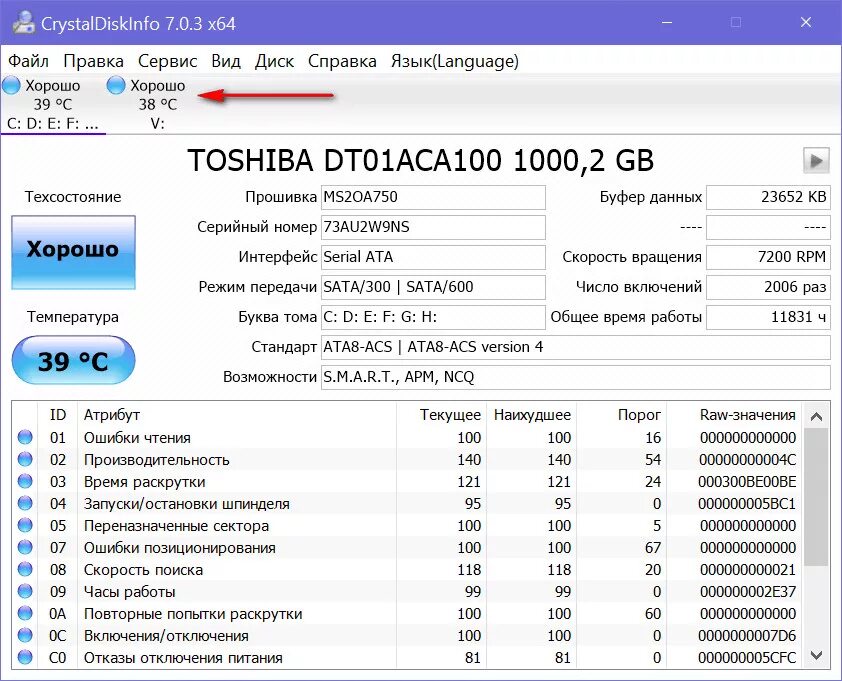Click raw value 0000000007D6
This screenshot has height=681, width=842.
coord(747,636)
